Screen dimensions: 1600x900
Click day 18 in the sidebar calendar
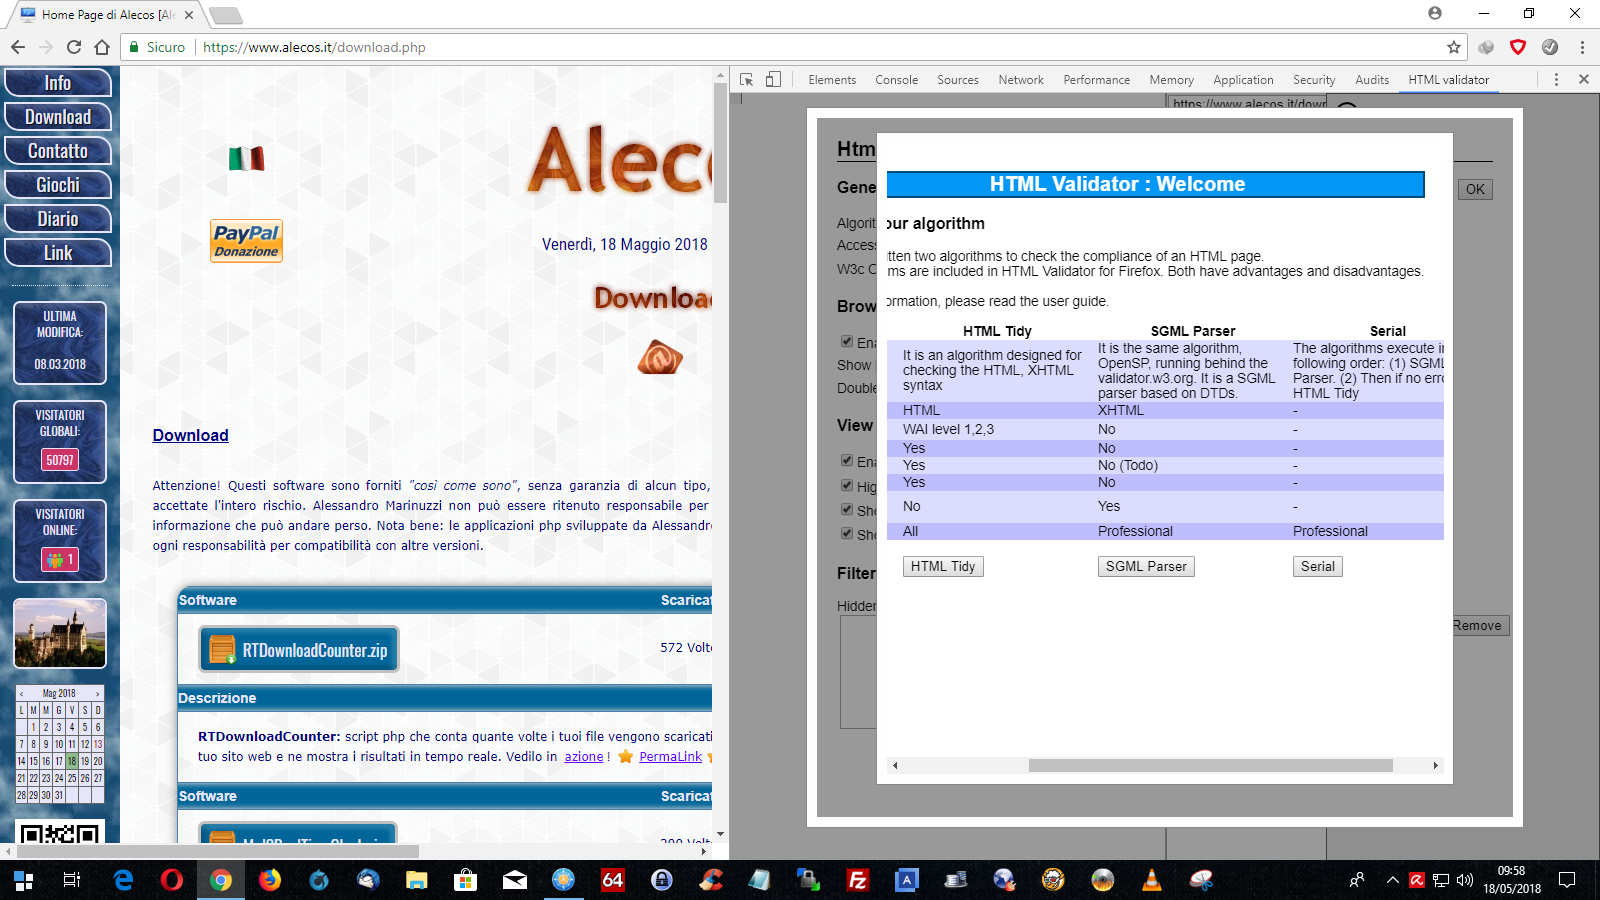tap(72, 761)
